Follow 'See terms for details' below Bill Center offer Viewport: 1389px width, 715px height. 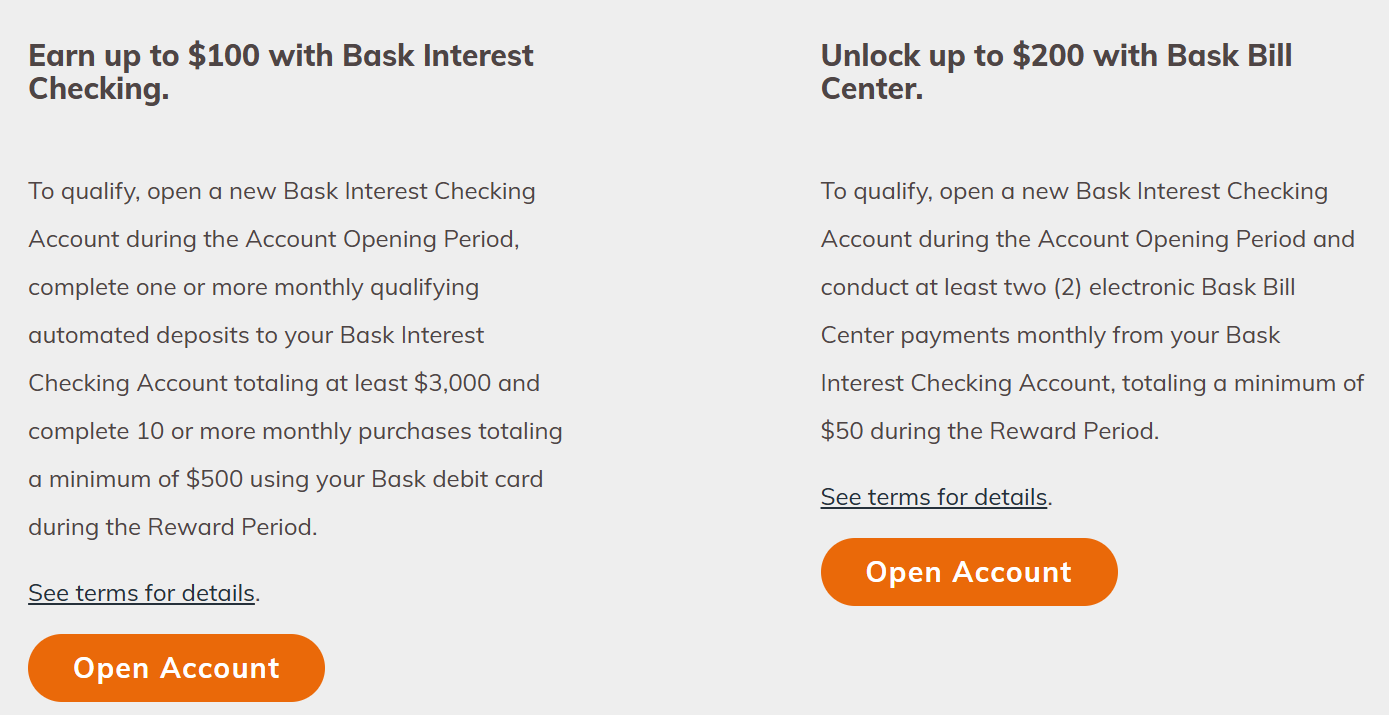pos(934,497)
